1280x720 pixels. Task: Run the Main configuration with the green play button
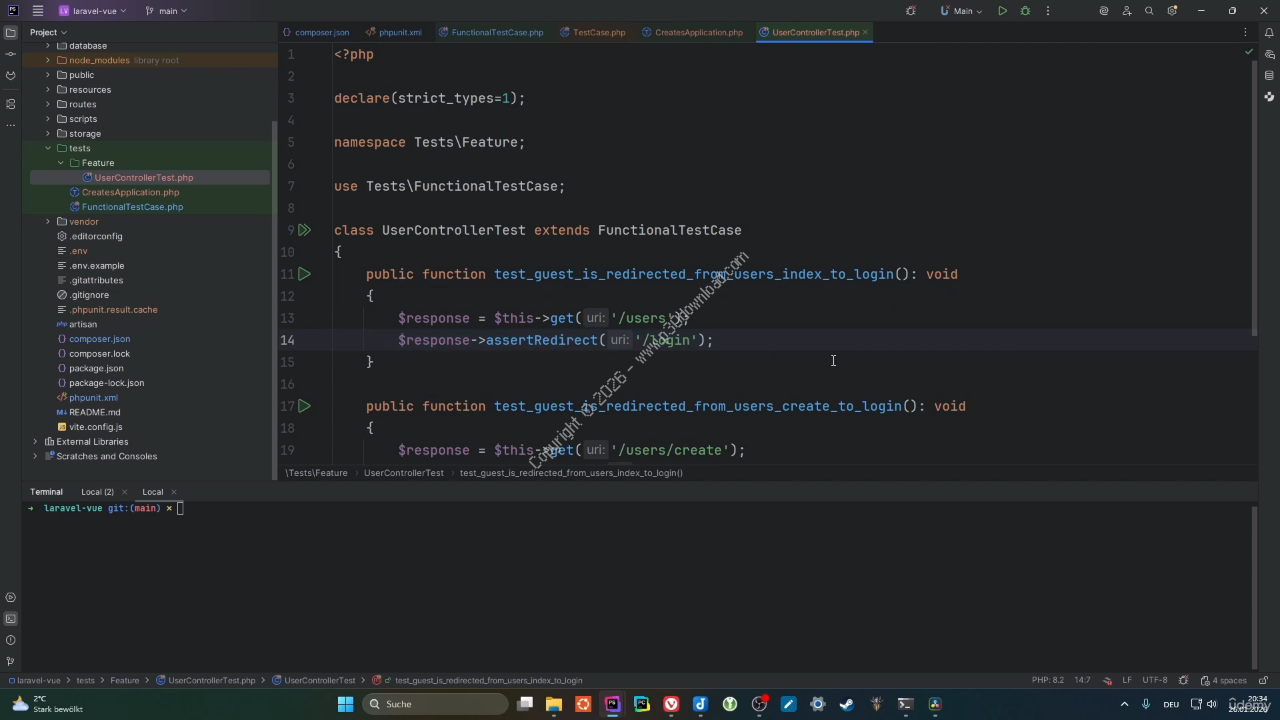click(1002, 11)
